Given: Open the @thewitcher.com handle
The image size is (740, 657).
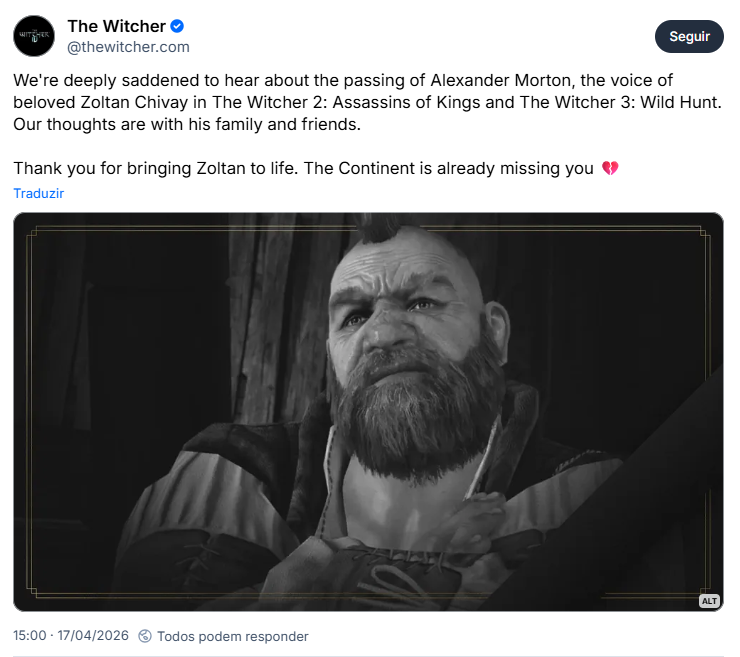Looking at the screenshot, I should [128, 47].
